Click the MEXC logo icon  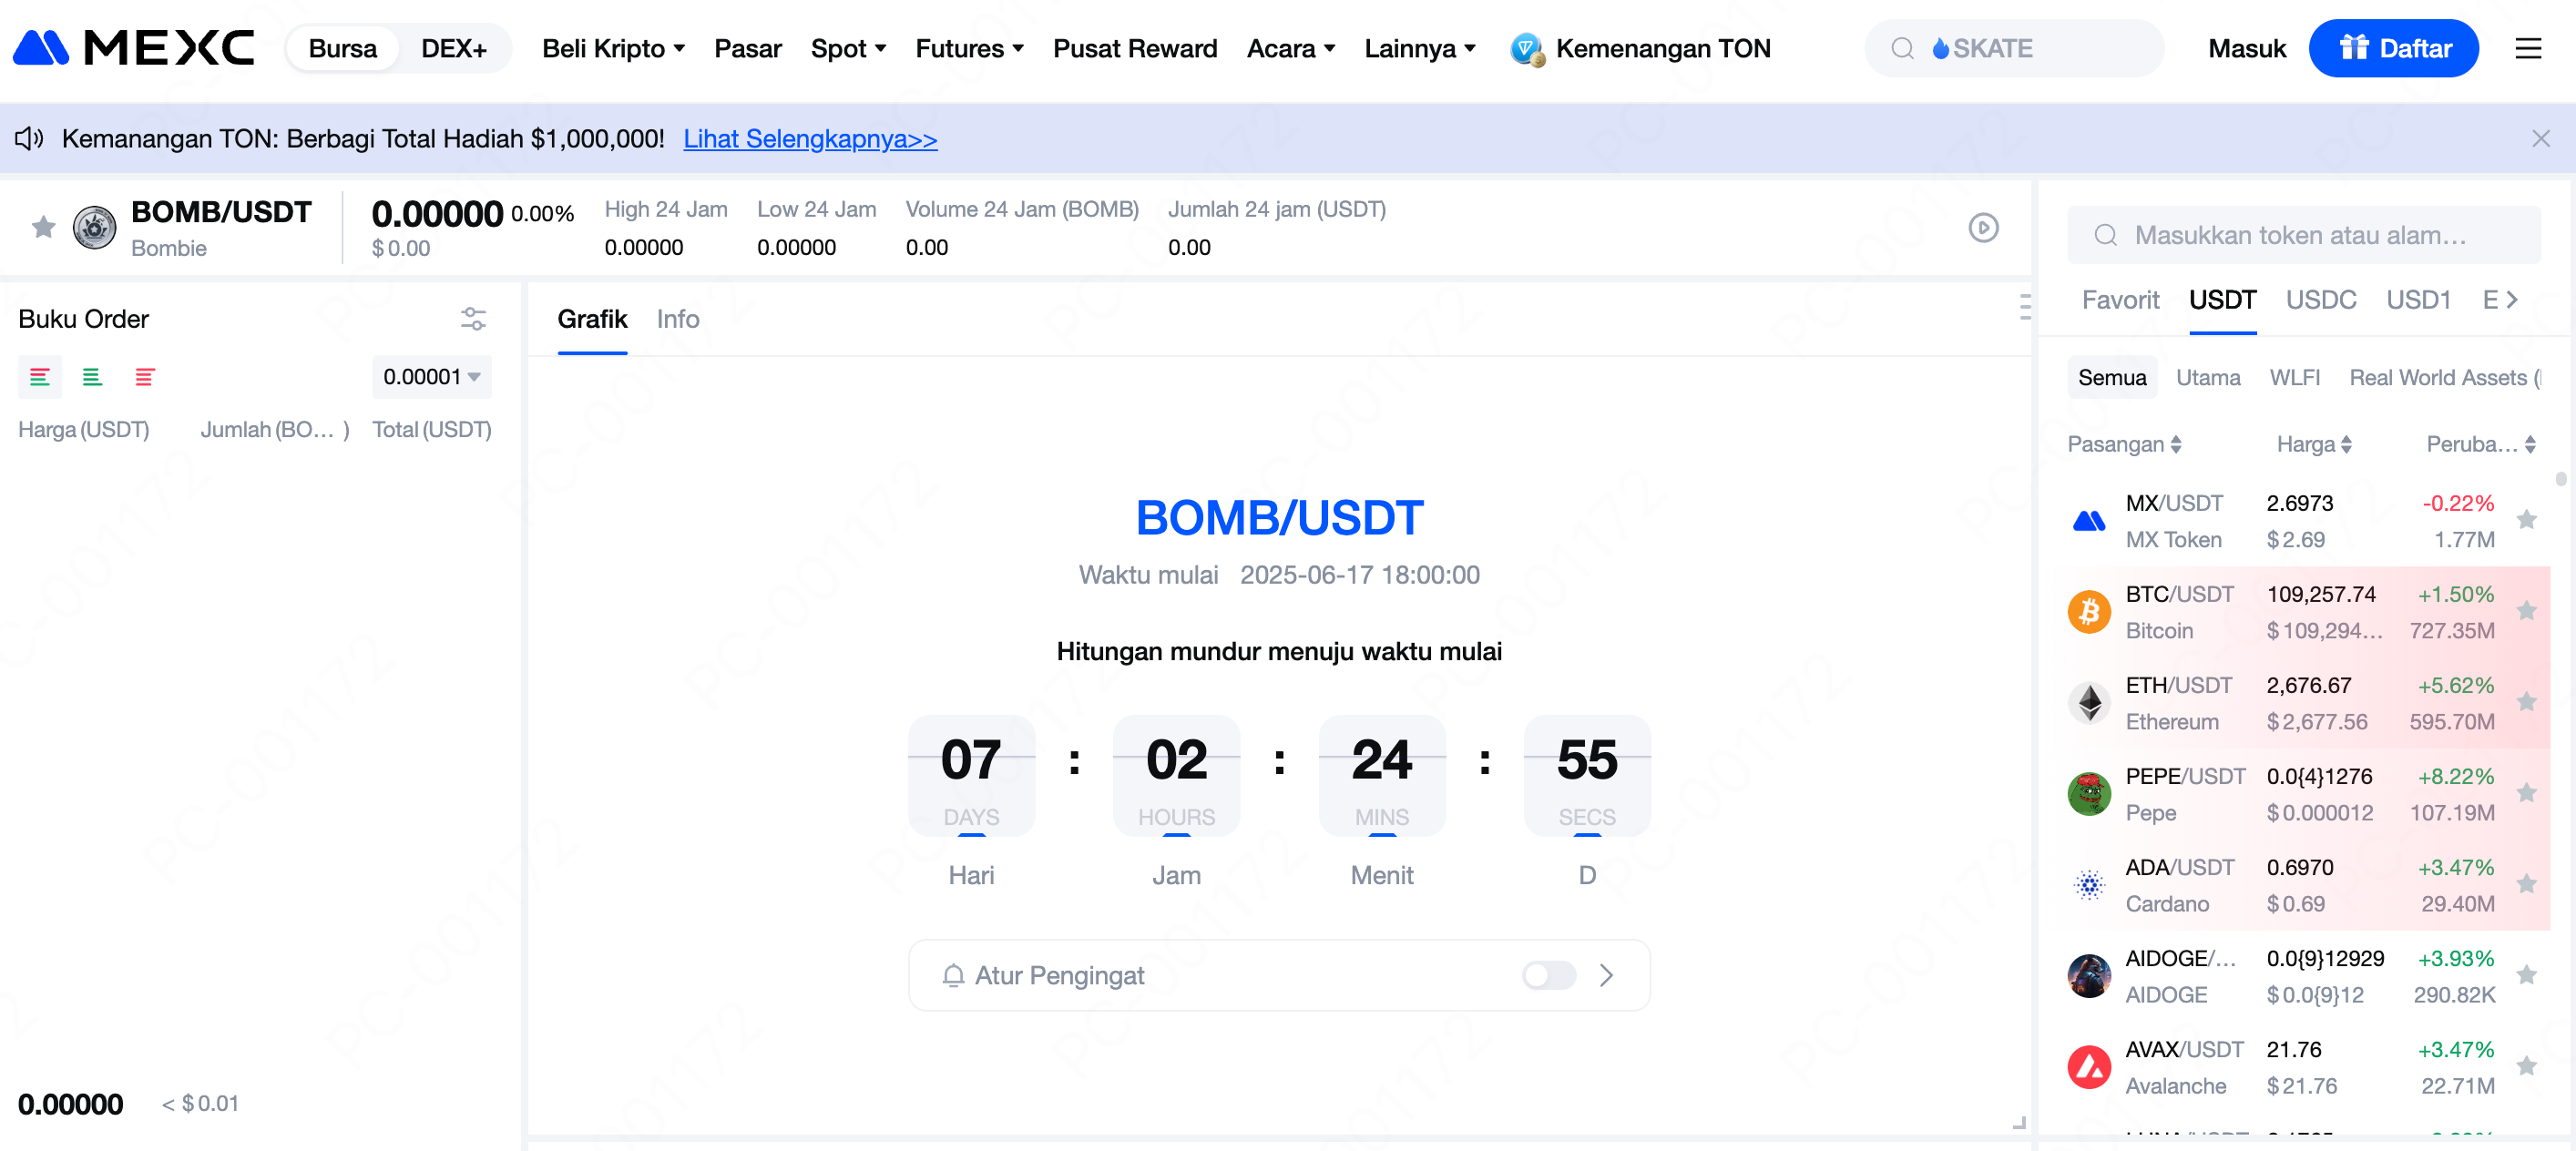coord(40,48)
